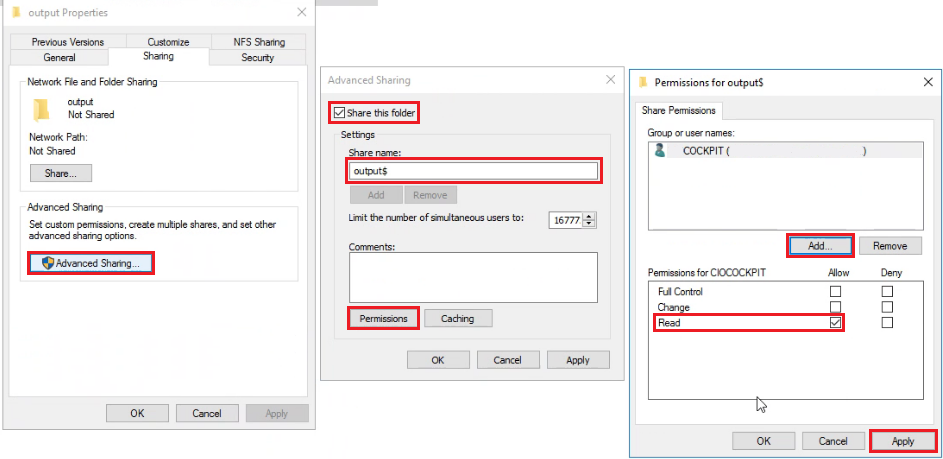Click inside the Comments text box

pos(473,277)
